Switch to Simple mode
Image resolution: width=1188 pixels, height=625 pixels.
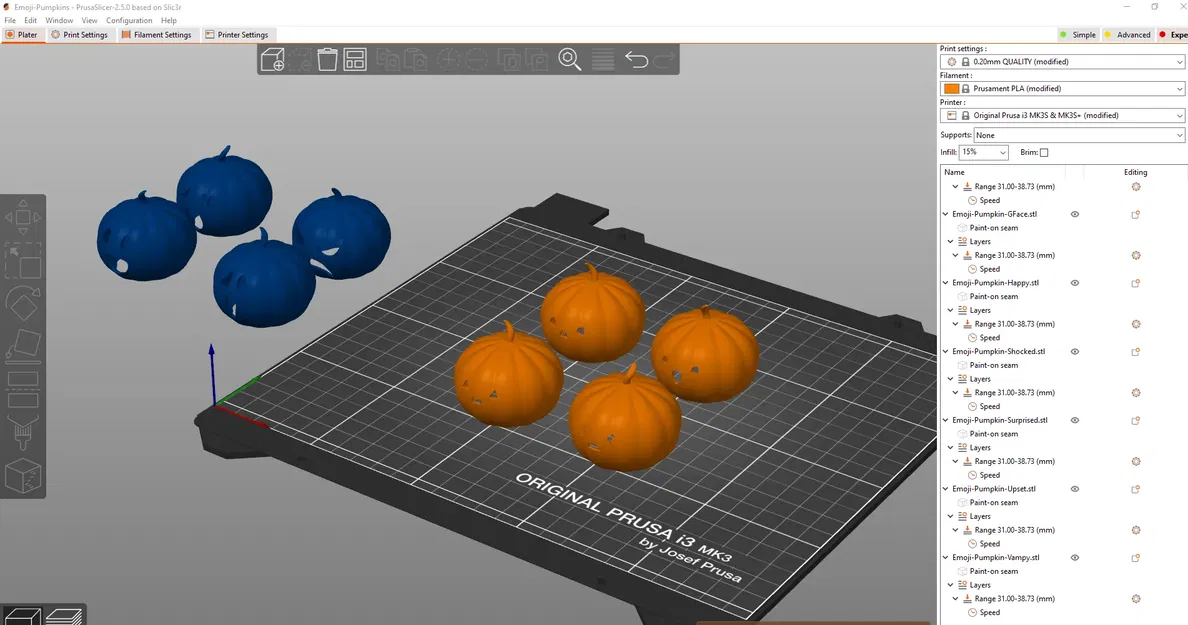(1077, 35)
